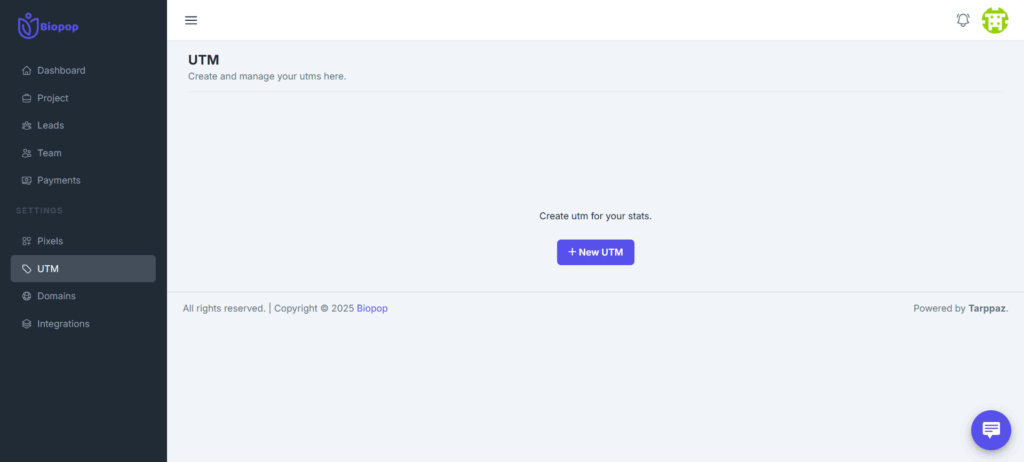
Task: Click the Pixels icon in sidebar
Action: coord(27,241)
